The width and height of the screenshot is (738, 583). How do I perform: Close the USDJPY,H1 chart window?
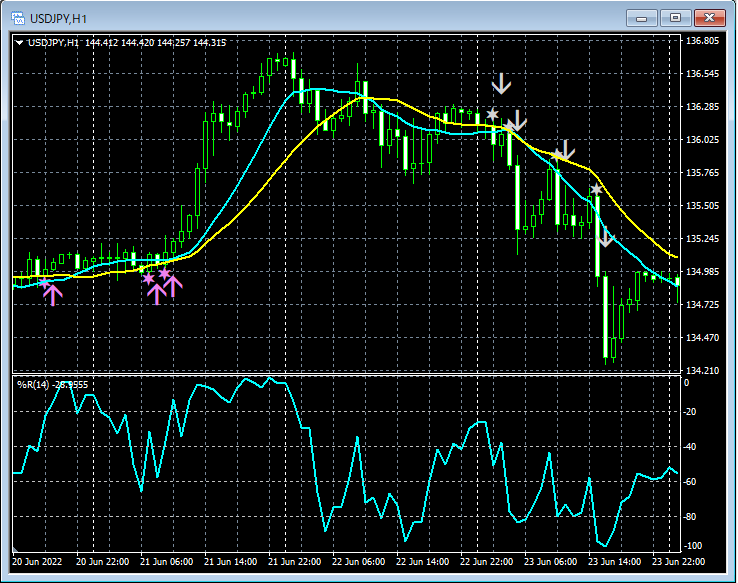(x=709, y=18)
